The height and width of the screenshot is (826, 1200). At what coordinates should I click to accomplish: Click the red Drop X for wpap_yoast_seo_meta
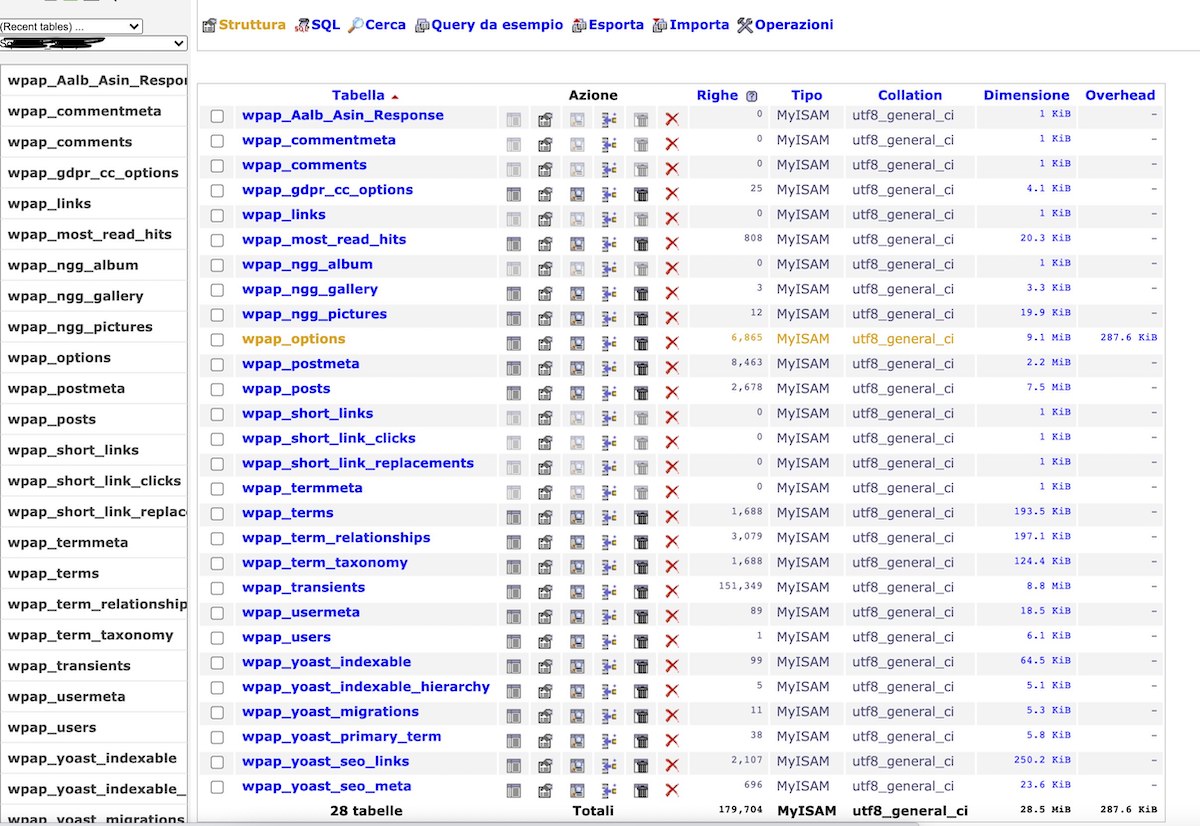[x=672, y=791]
